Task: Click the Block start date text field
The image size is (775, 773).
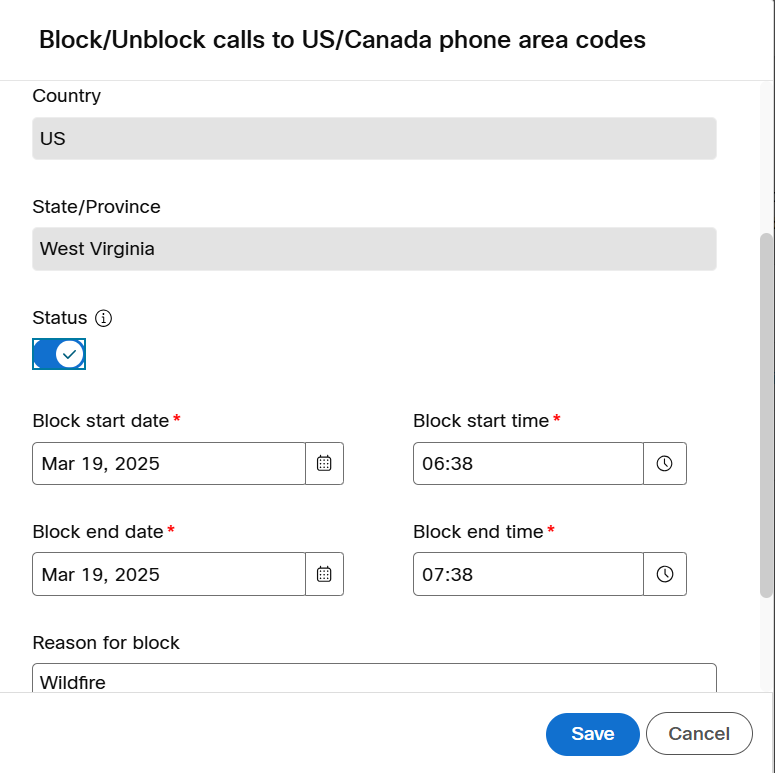Action: [169, 464]
